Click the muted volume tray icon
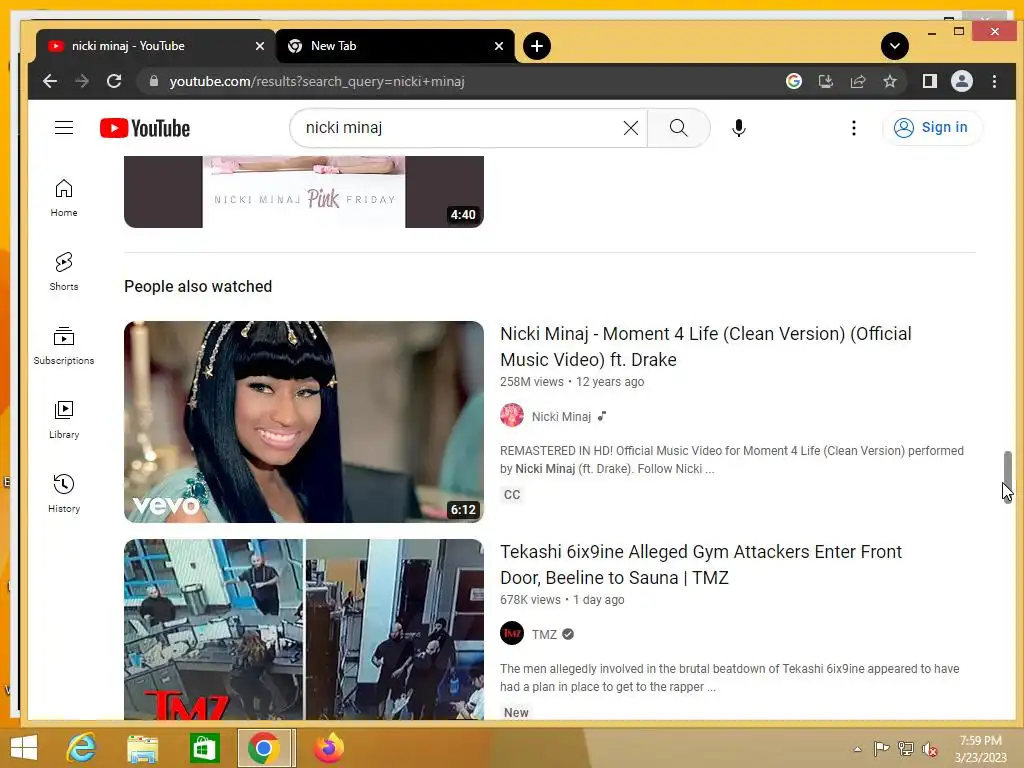The image size is (1024, 768). pyautogui.click(x=929, y=749)
